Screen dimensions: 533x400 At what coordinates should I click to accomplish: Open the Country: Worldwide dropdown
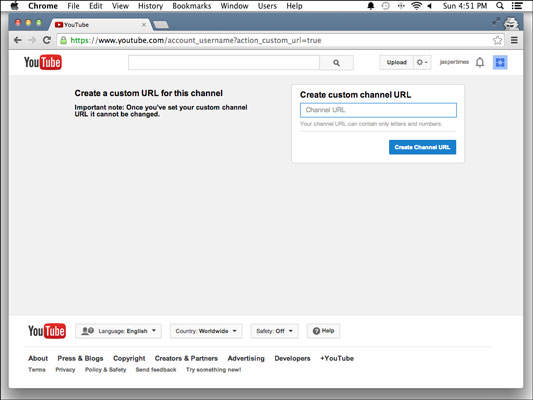[x=206, y=331]
